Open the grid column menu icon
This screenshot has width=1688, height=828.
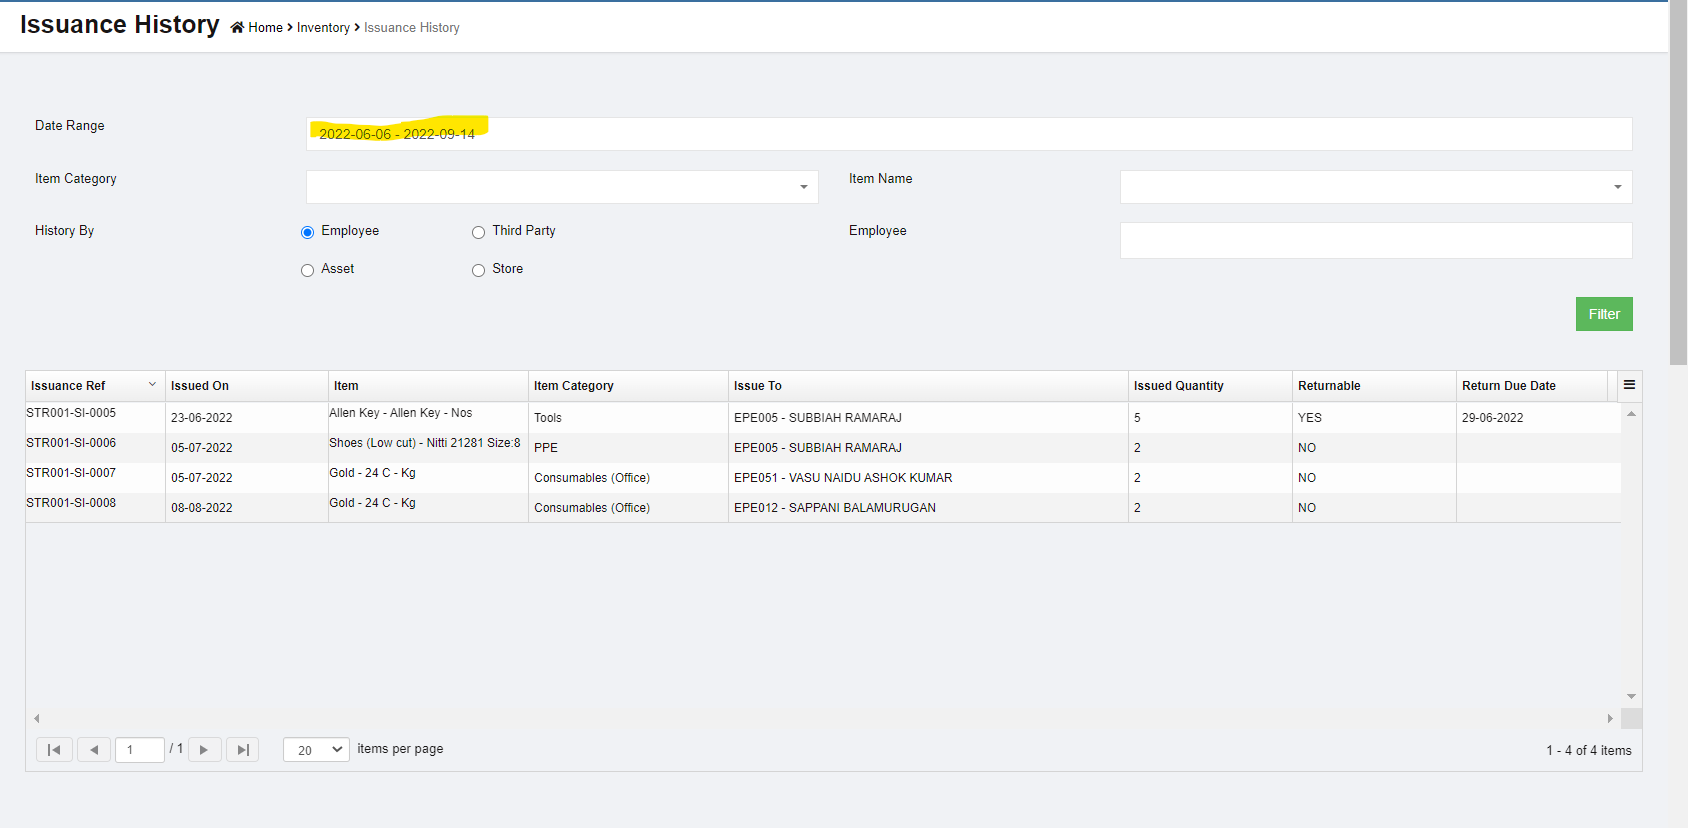point(1629,385)
